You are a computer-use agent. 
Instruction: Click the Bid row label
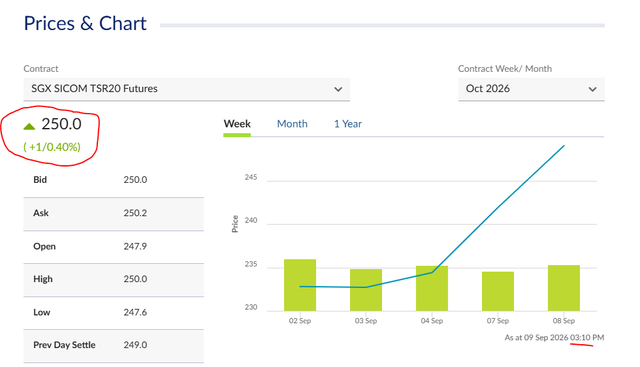click(40, 180)
